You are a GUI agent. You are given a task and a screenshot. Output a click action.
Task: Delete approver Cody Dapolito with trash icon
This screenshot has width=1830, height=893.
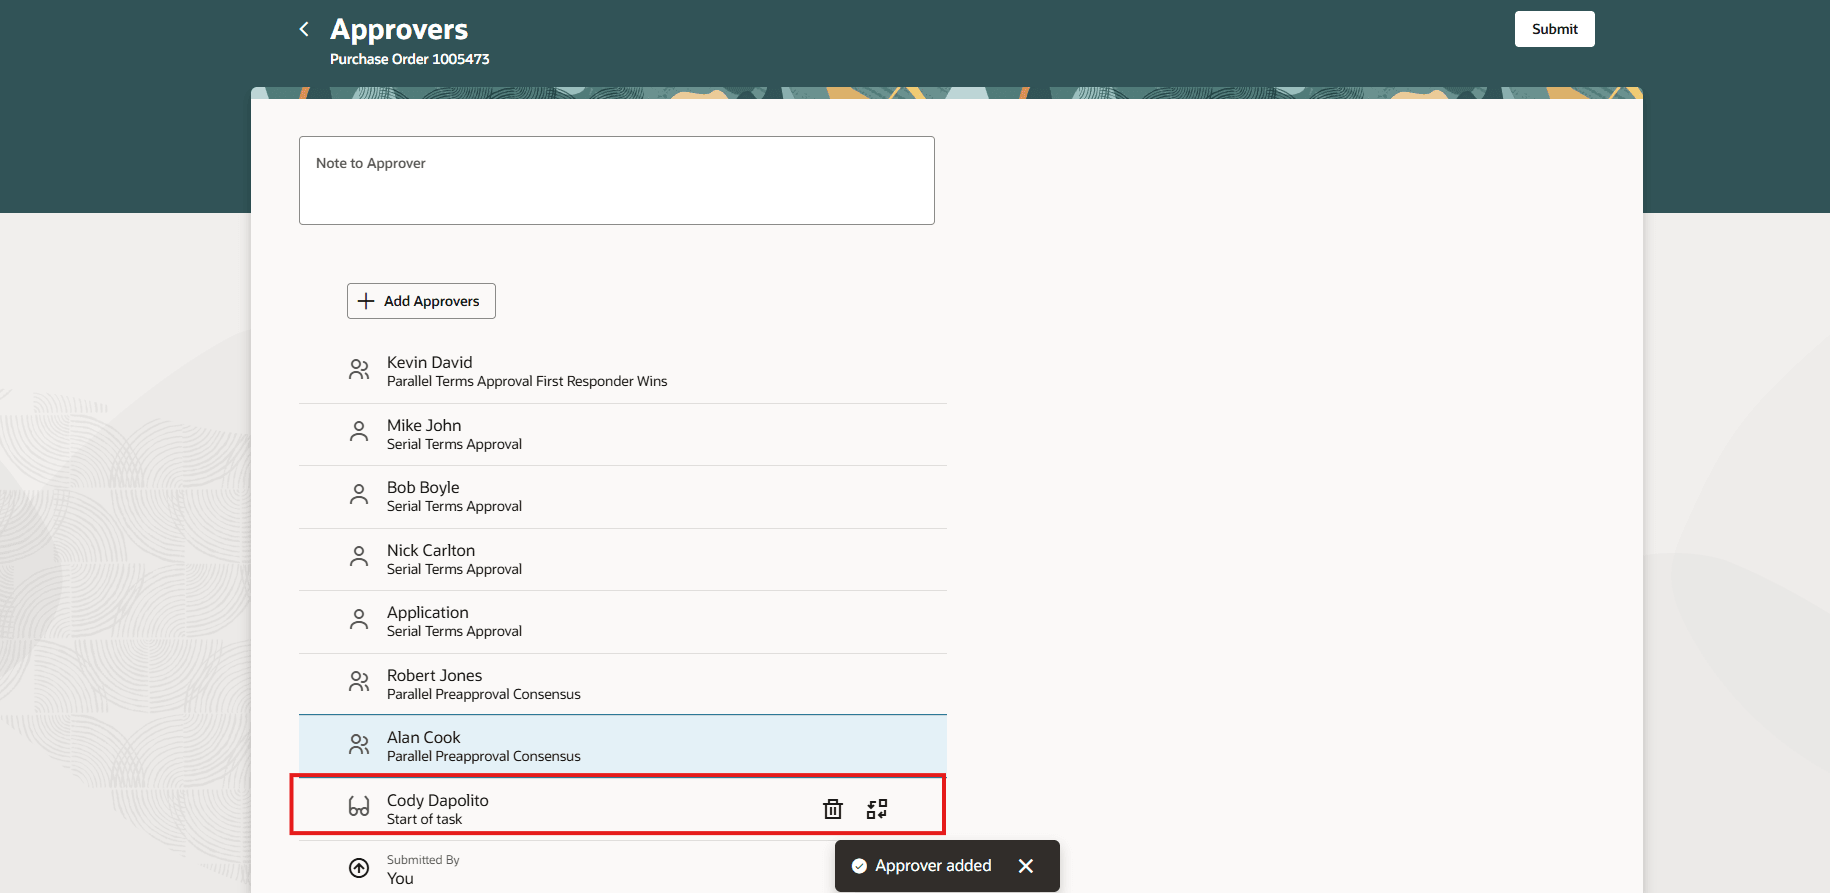coord(833,809)
